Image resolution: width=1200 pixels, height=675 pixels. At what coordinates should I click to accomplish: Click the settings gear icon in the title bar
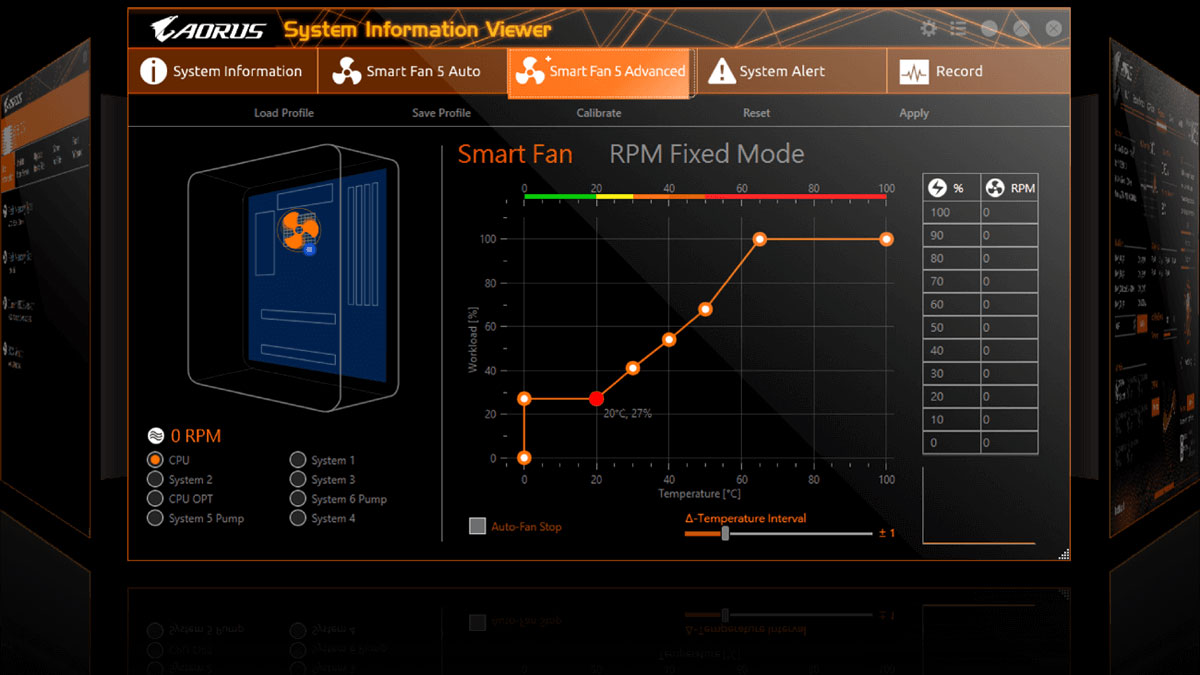[929, 29]
